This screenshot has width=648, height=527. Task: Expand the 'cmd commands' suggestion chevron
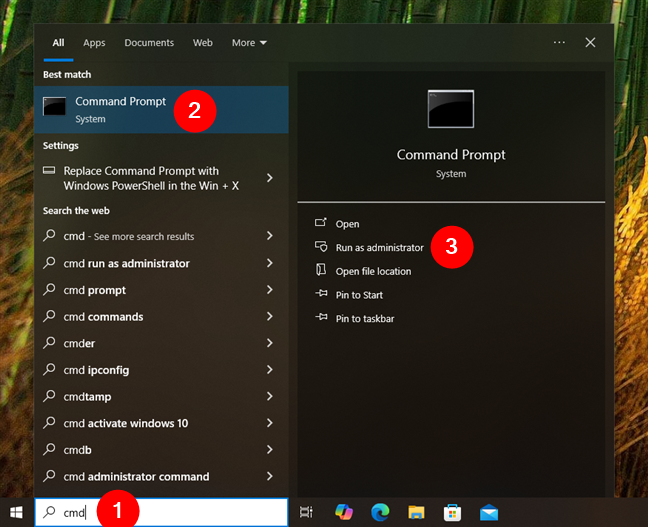pos(269,316)
